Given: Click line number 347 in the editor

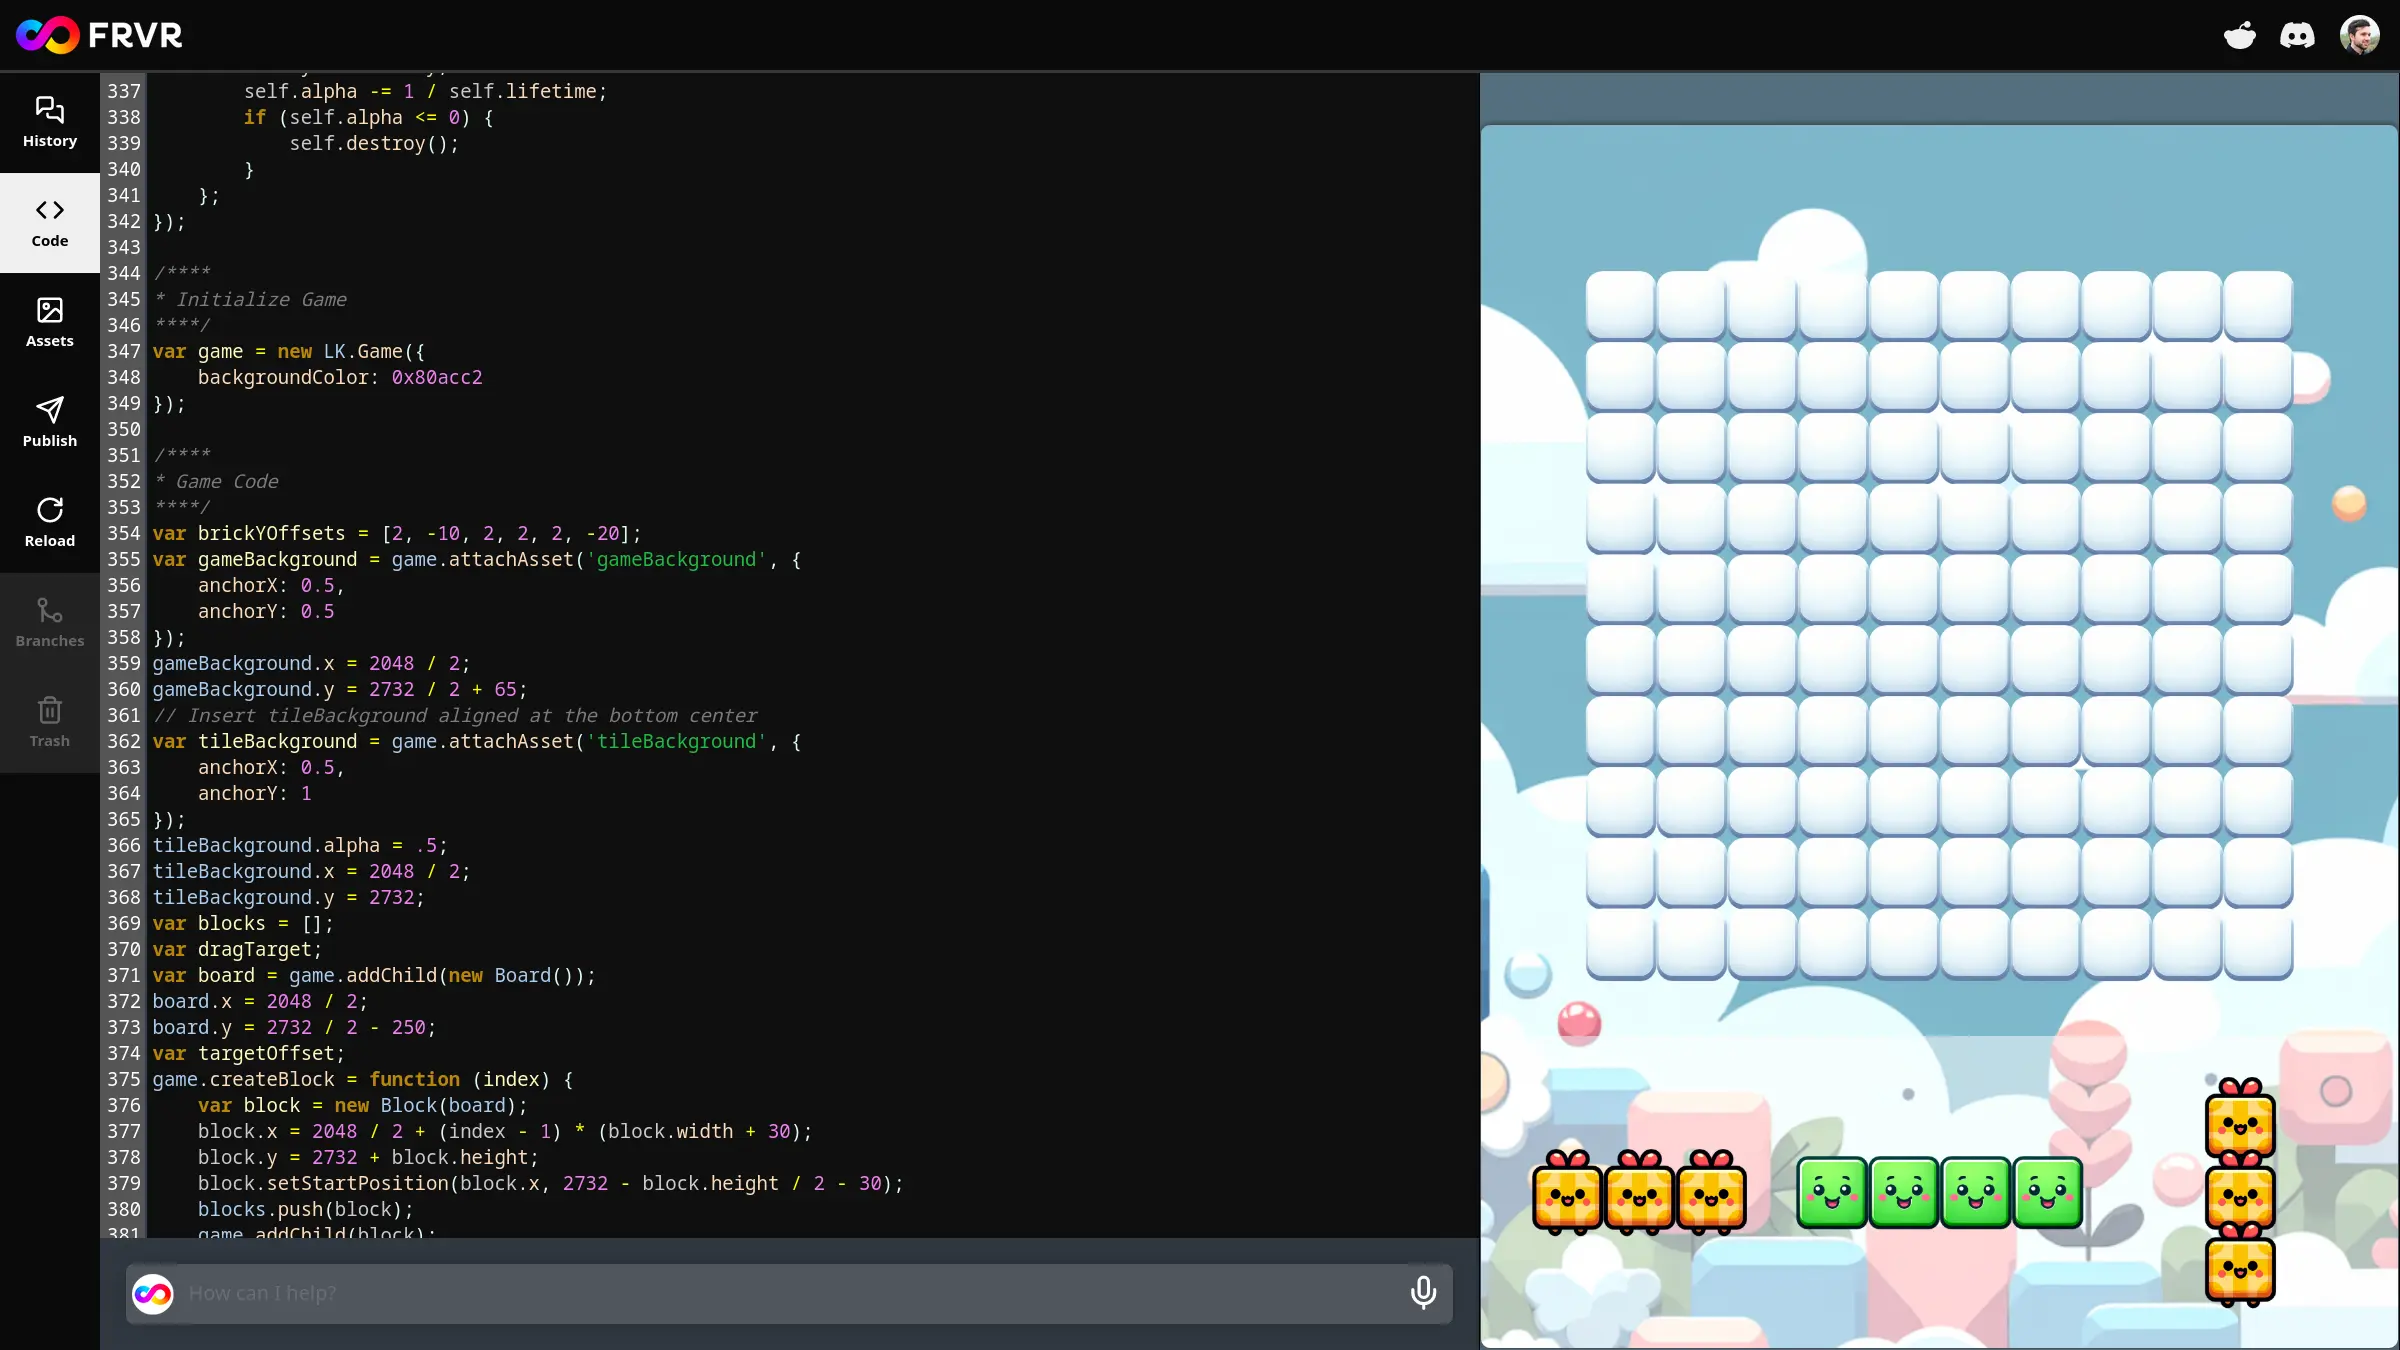Looking at the screenshot, I should point(123,351).
